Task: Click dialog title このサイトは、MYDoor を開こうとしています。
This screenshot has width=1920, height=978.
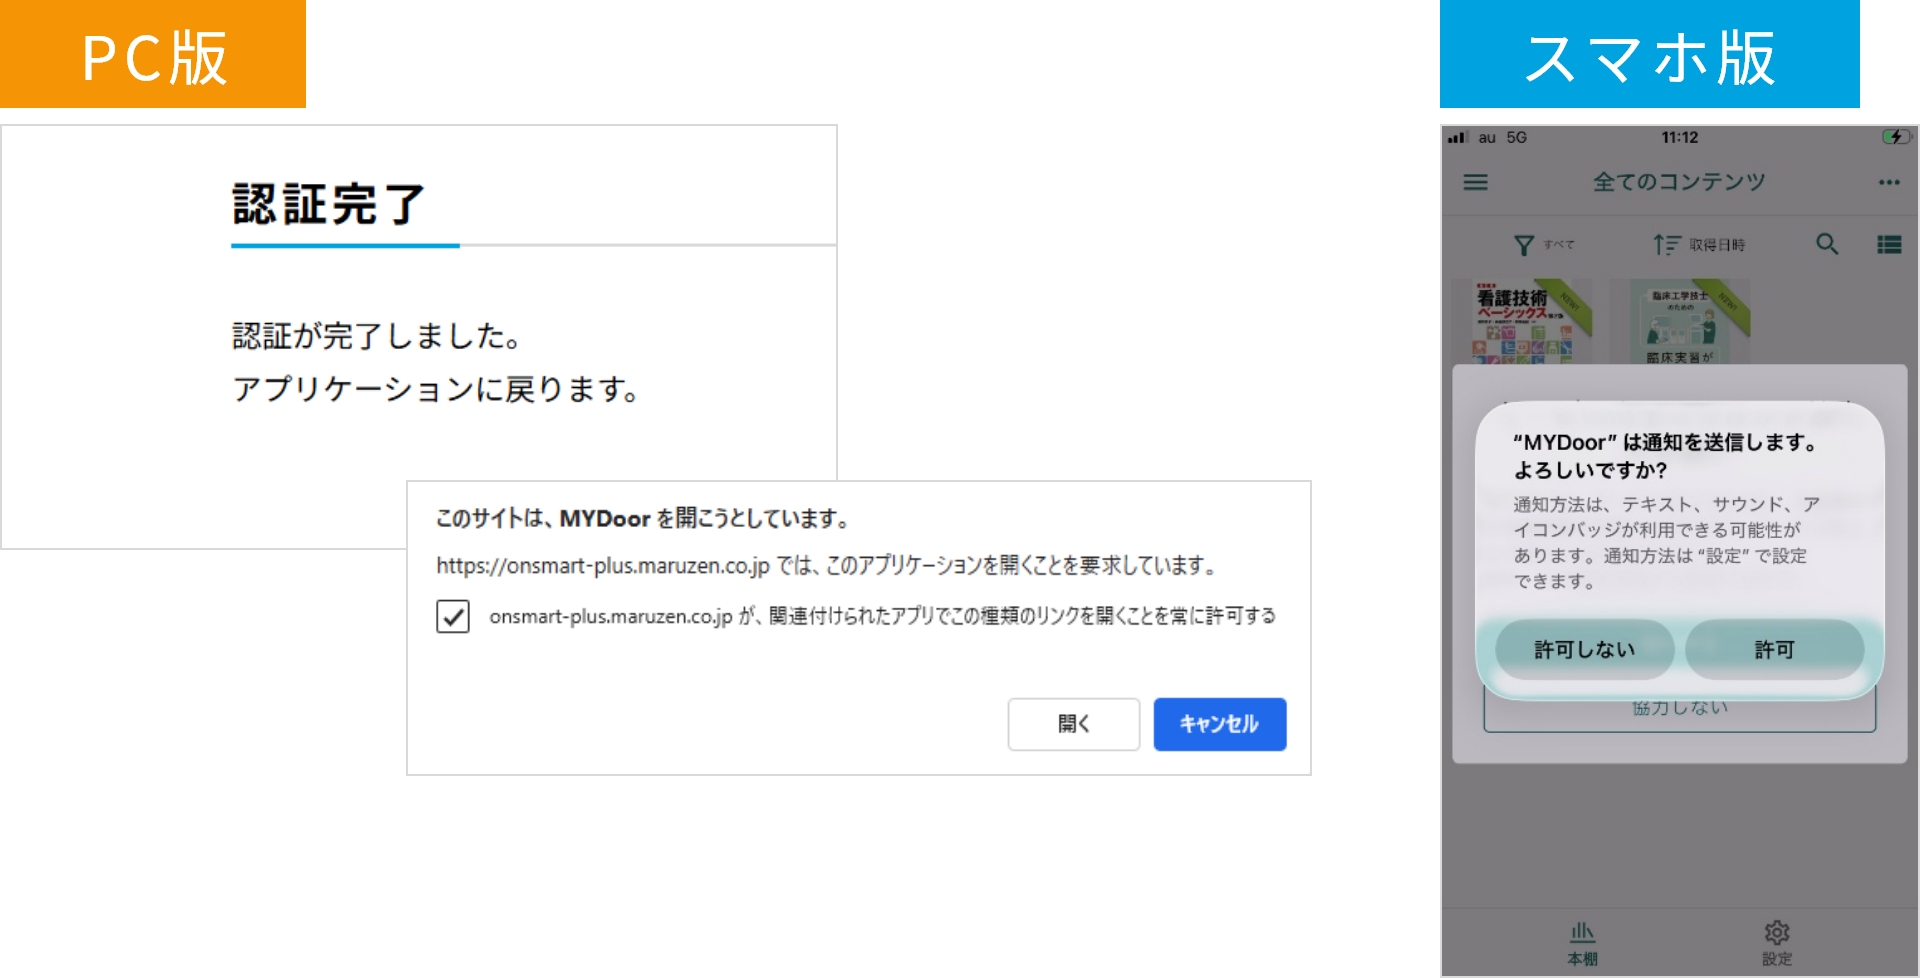Action: [643, 518]
